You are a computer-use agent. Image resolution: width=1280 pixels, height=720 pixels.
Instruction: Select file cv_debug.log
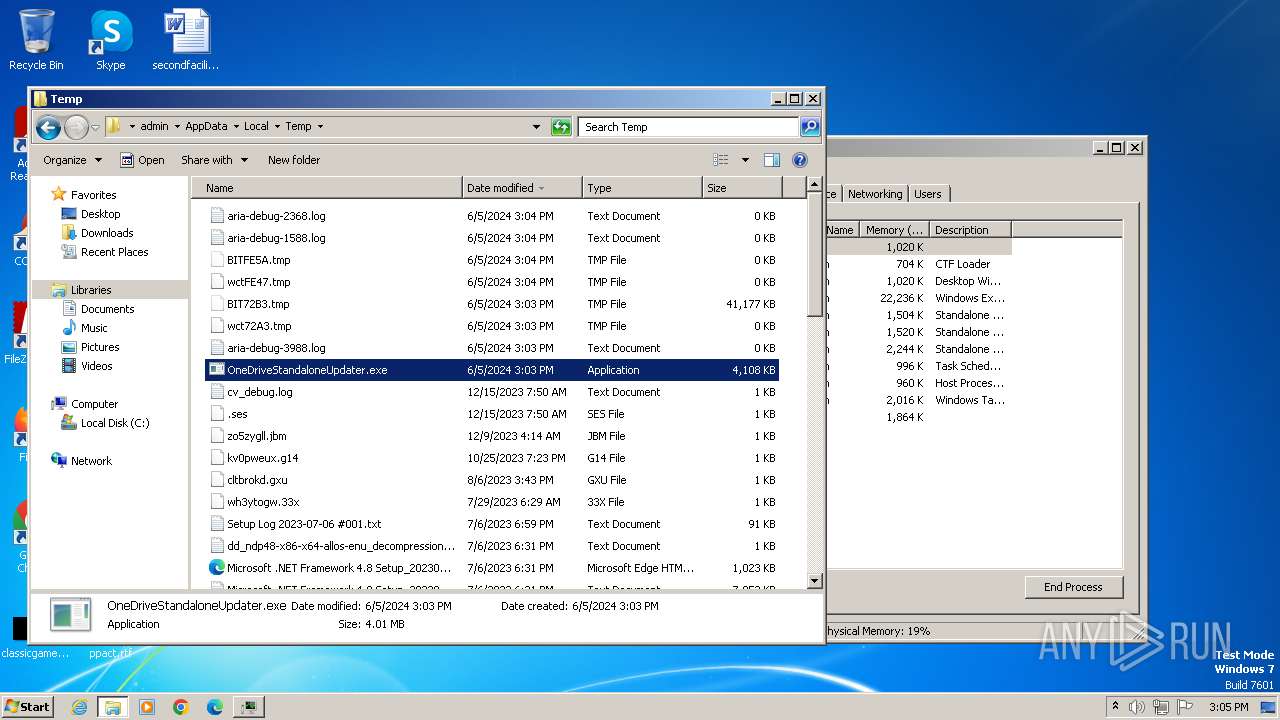coord(259,392)
